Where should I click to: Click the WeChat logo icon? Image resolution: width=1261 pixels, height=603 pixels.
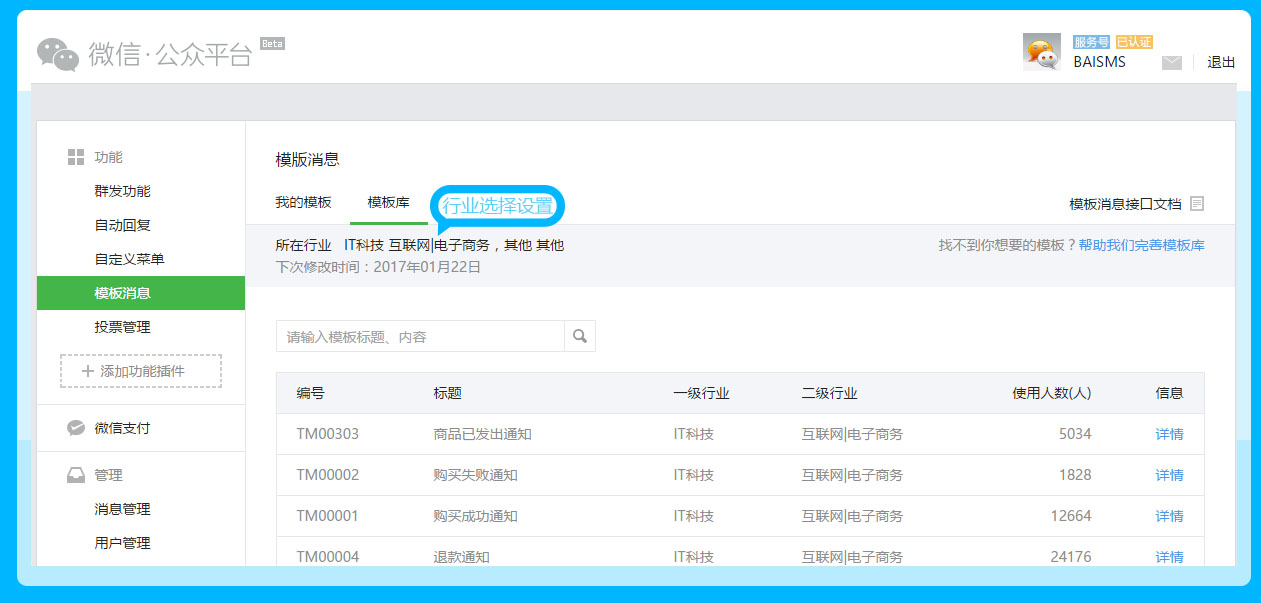tap(58, 55)
